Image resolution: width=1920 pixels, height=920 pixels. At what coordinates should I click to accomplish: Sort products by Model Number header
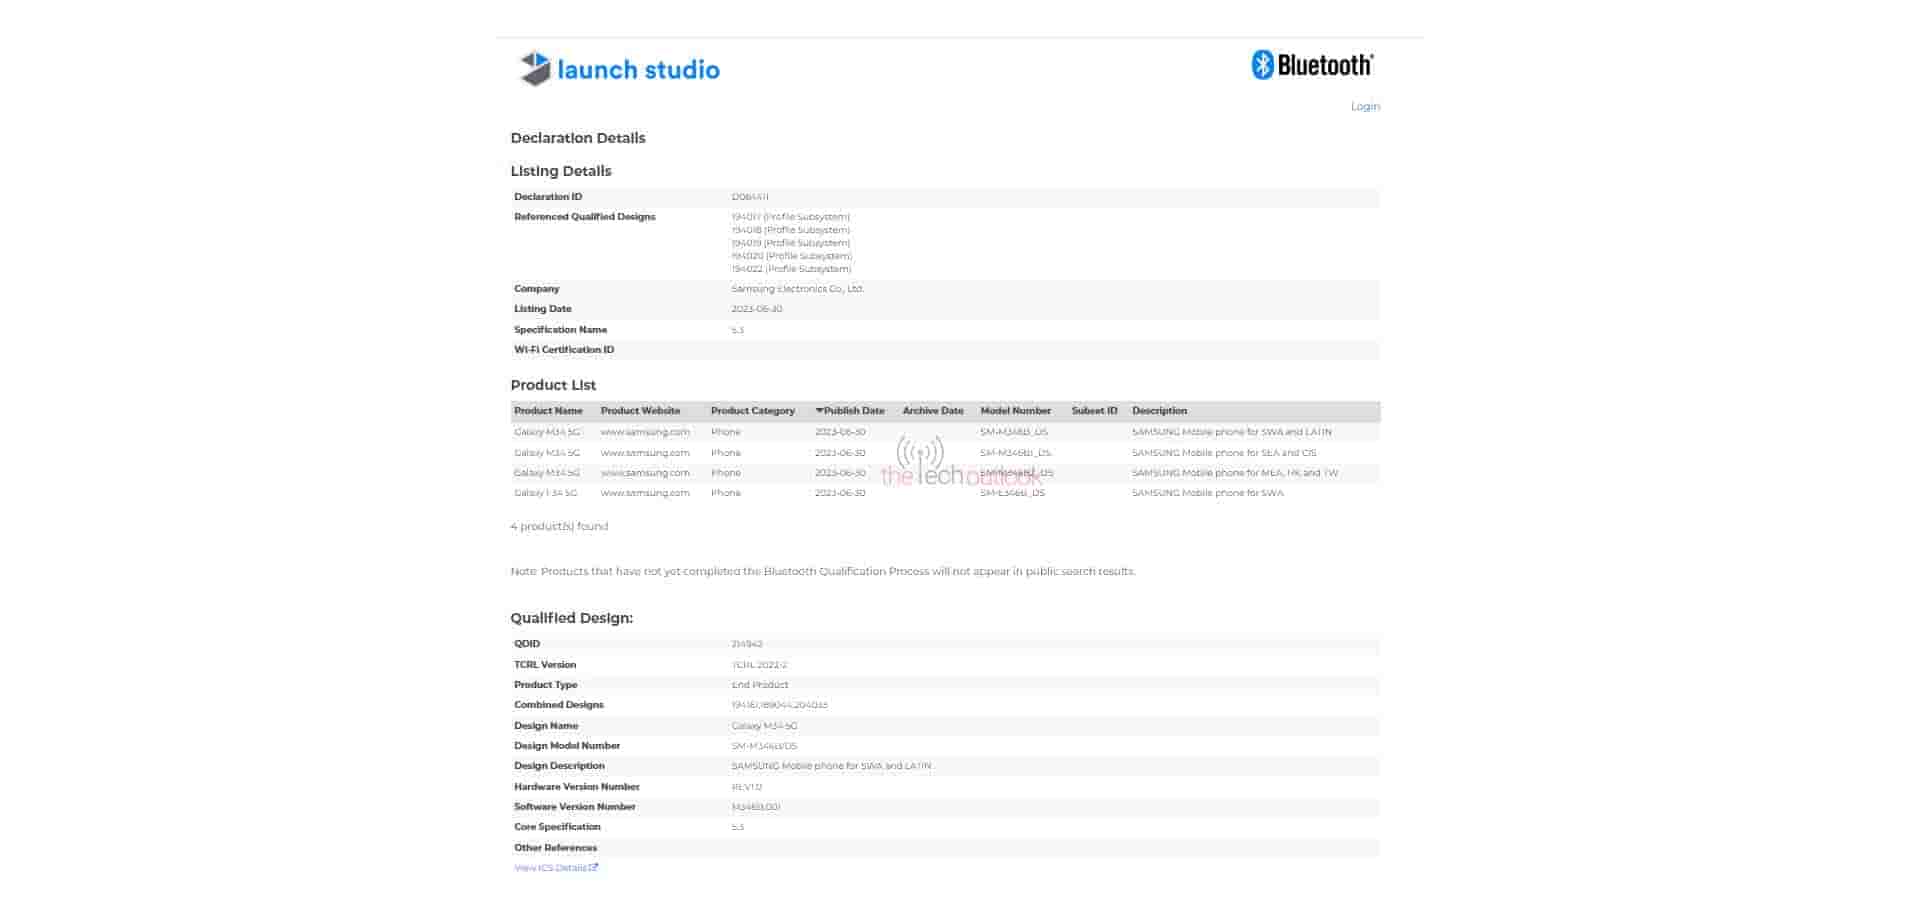click(1015, 410)
